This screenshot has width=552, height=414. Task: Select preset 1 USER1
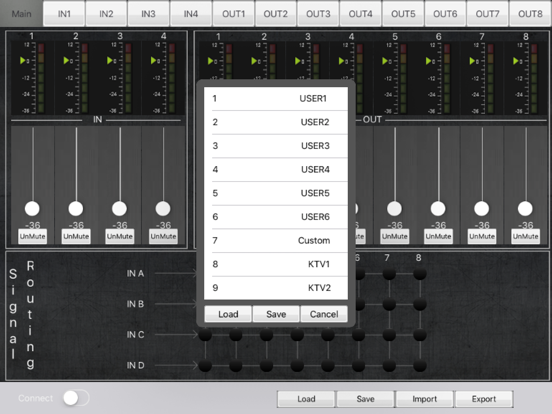coord(276,99)
